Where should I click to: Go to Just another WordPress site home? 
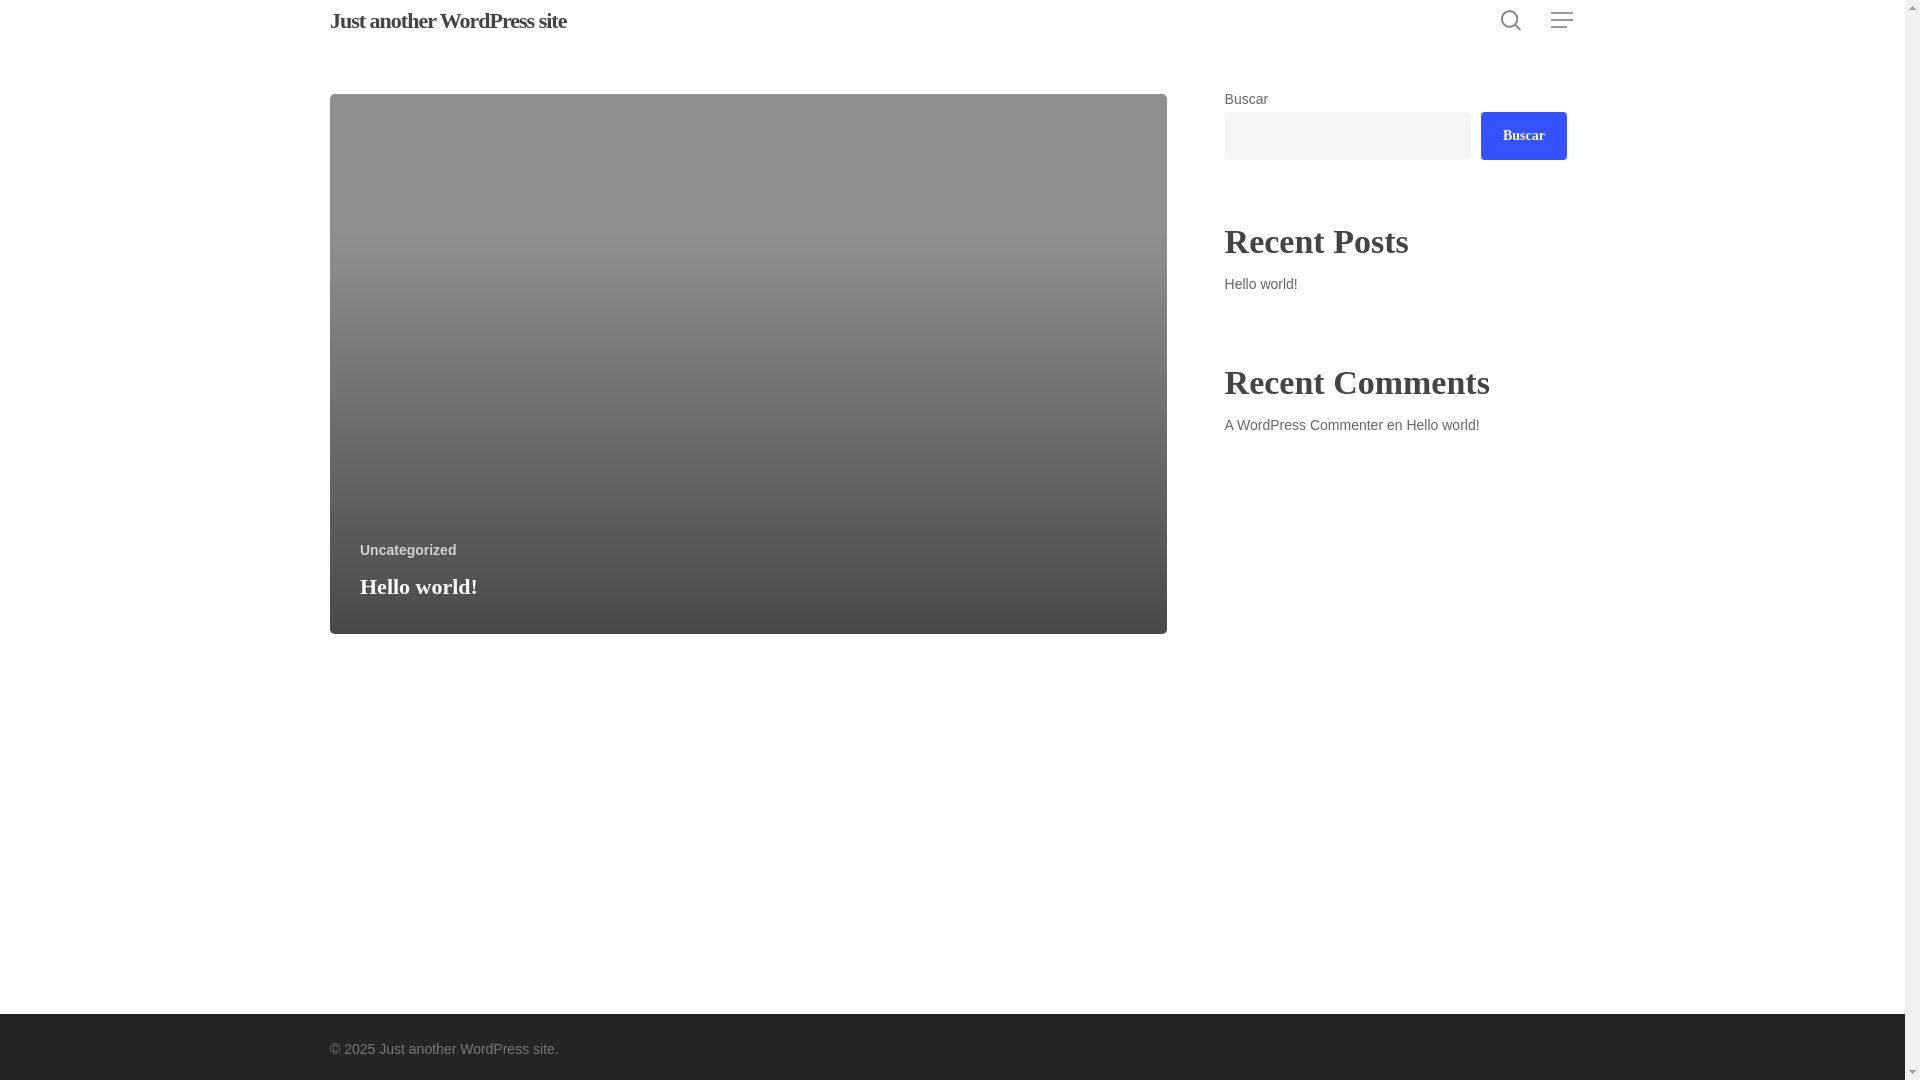coord(448,21)
